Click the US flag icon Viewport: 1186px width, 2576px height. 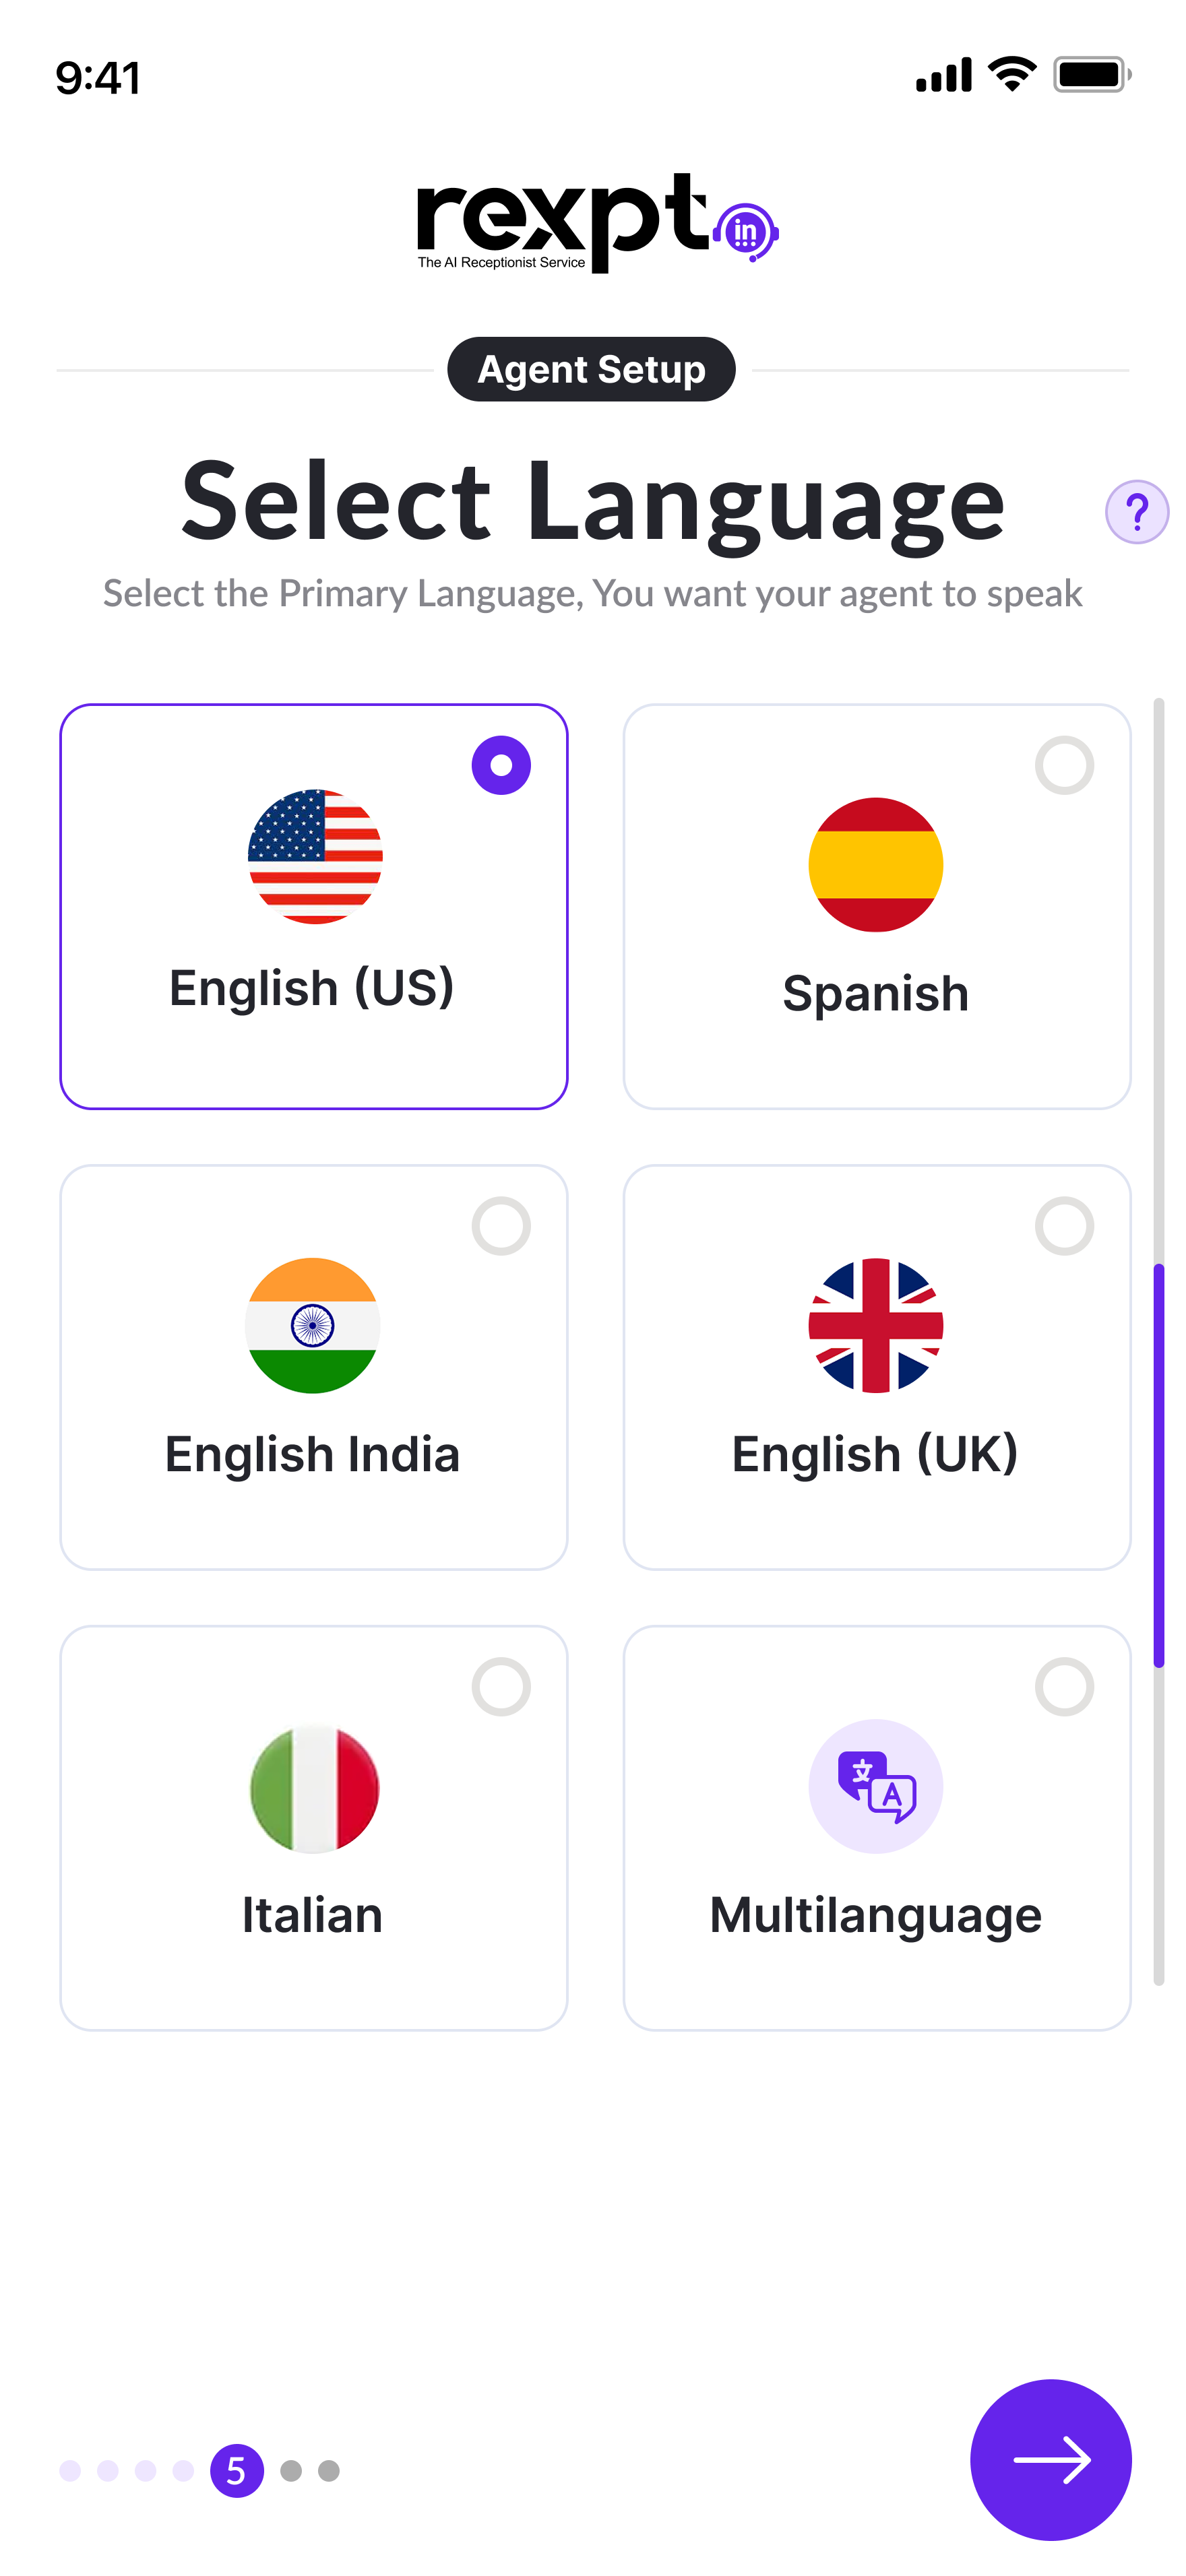click(x=315, y=857)
